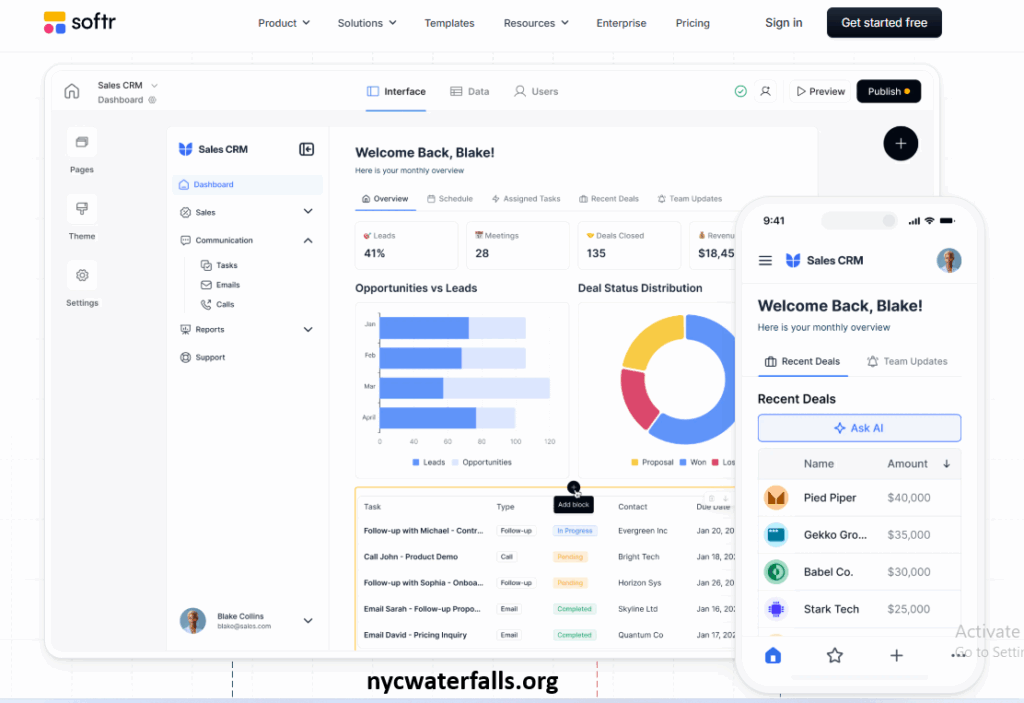1024x703 pixels.
Task: Open hamburger menu in mobile preview
Action: click(x=765, y=261)
